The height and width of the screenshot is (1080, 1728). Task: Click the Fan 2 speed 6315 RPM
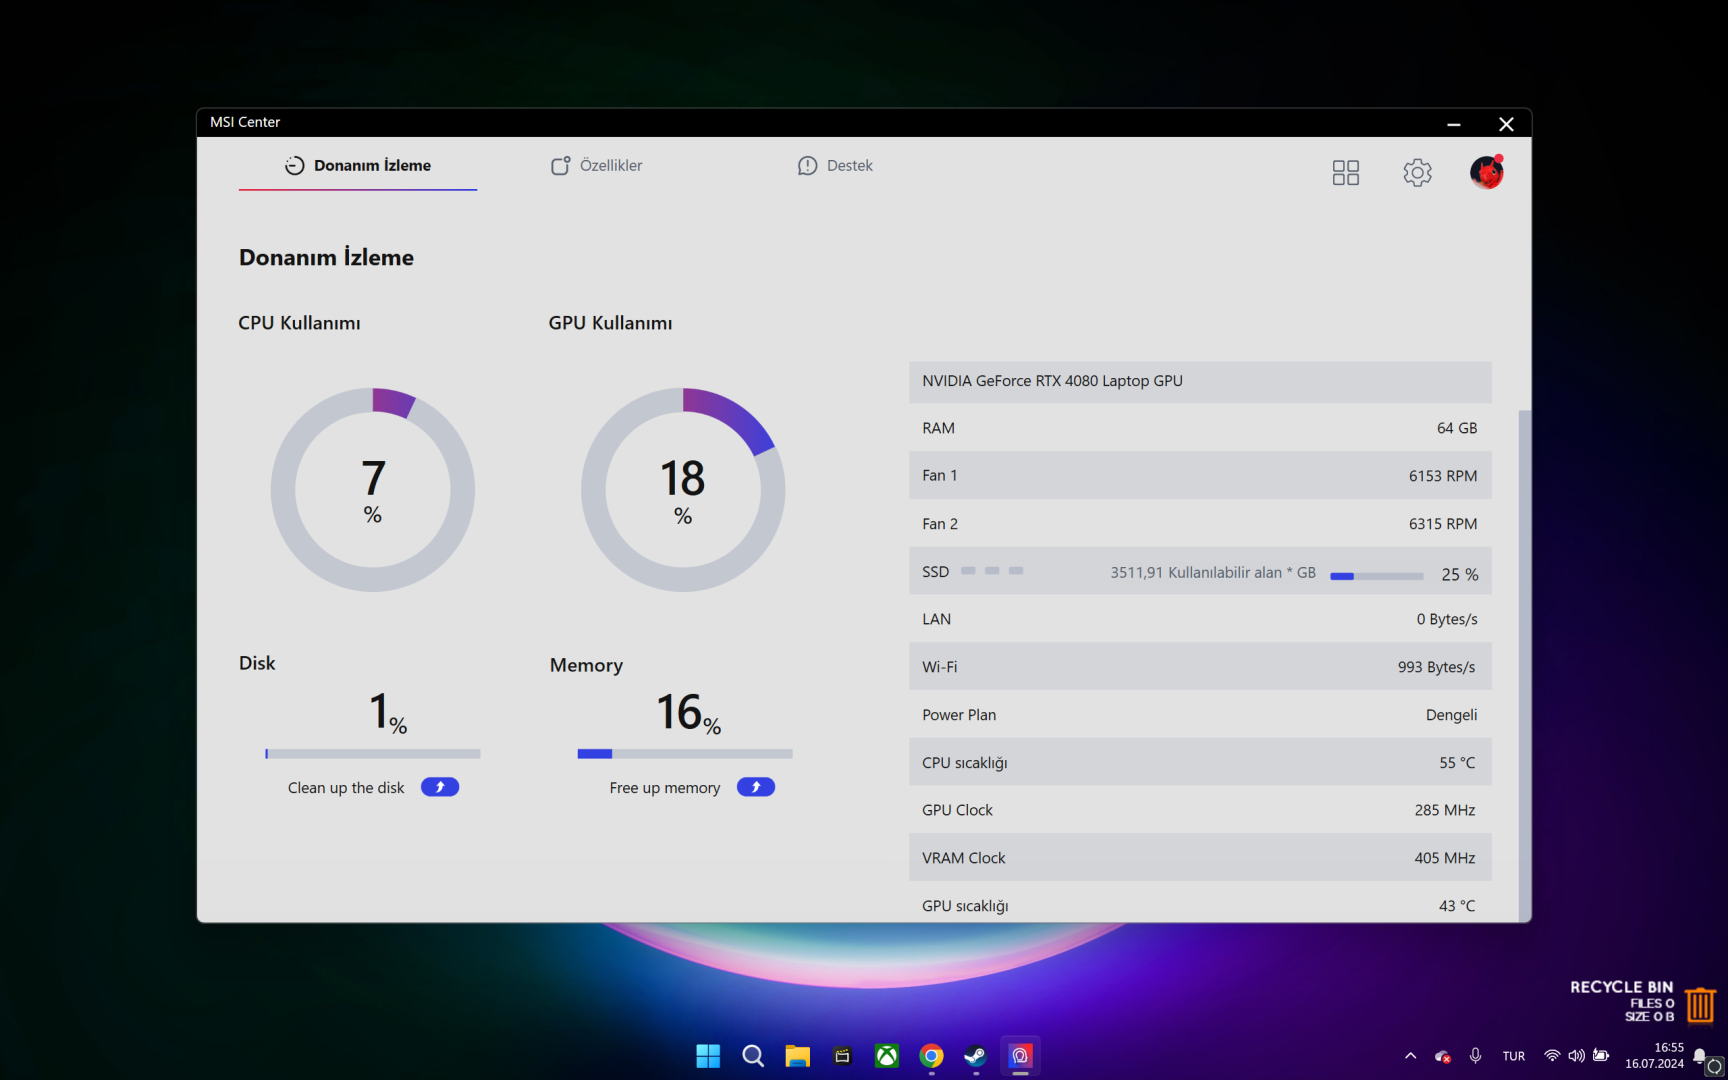pyautogui.click(x=1443, y=524)
